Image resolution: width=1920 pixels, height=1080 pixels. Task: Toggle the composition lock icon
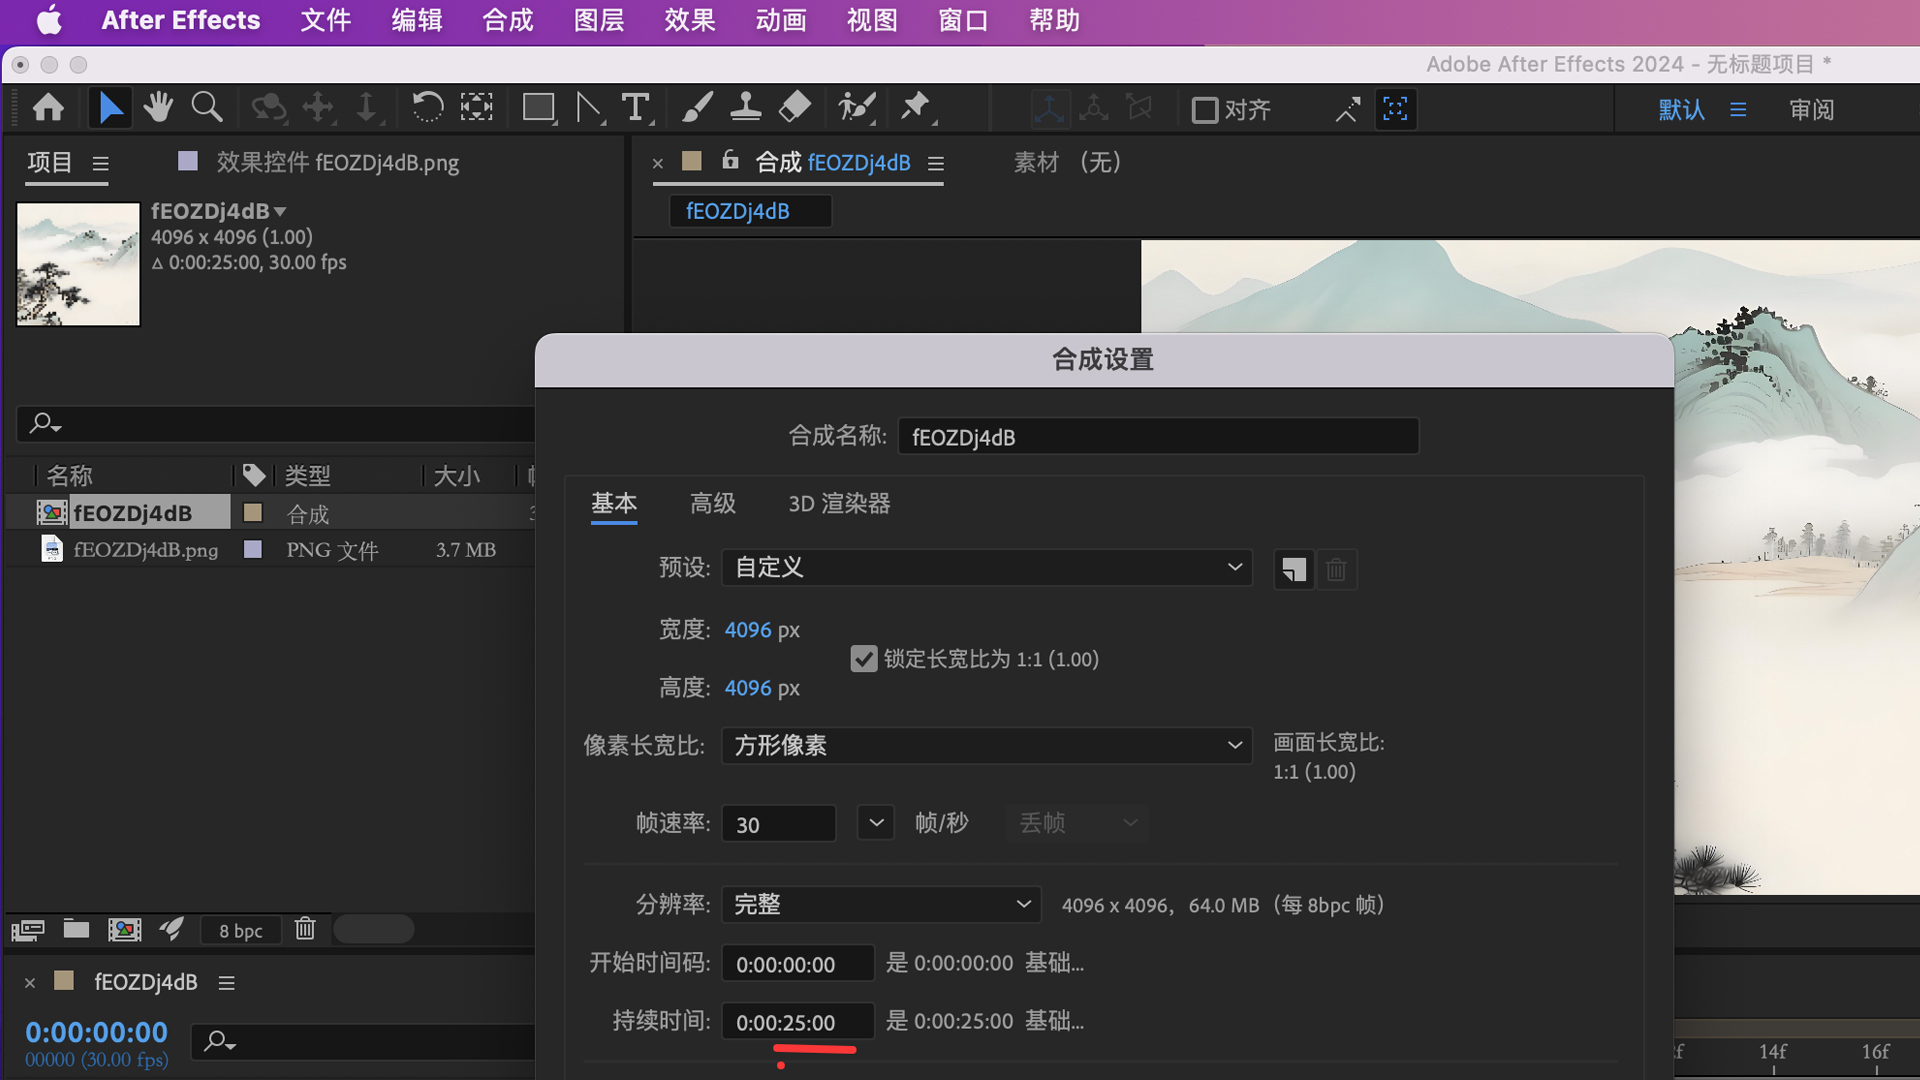point(729,161)
